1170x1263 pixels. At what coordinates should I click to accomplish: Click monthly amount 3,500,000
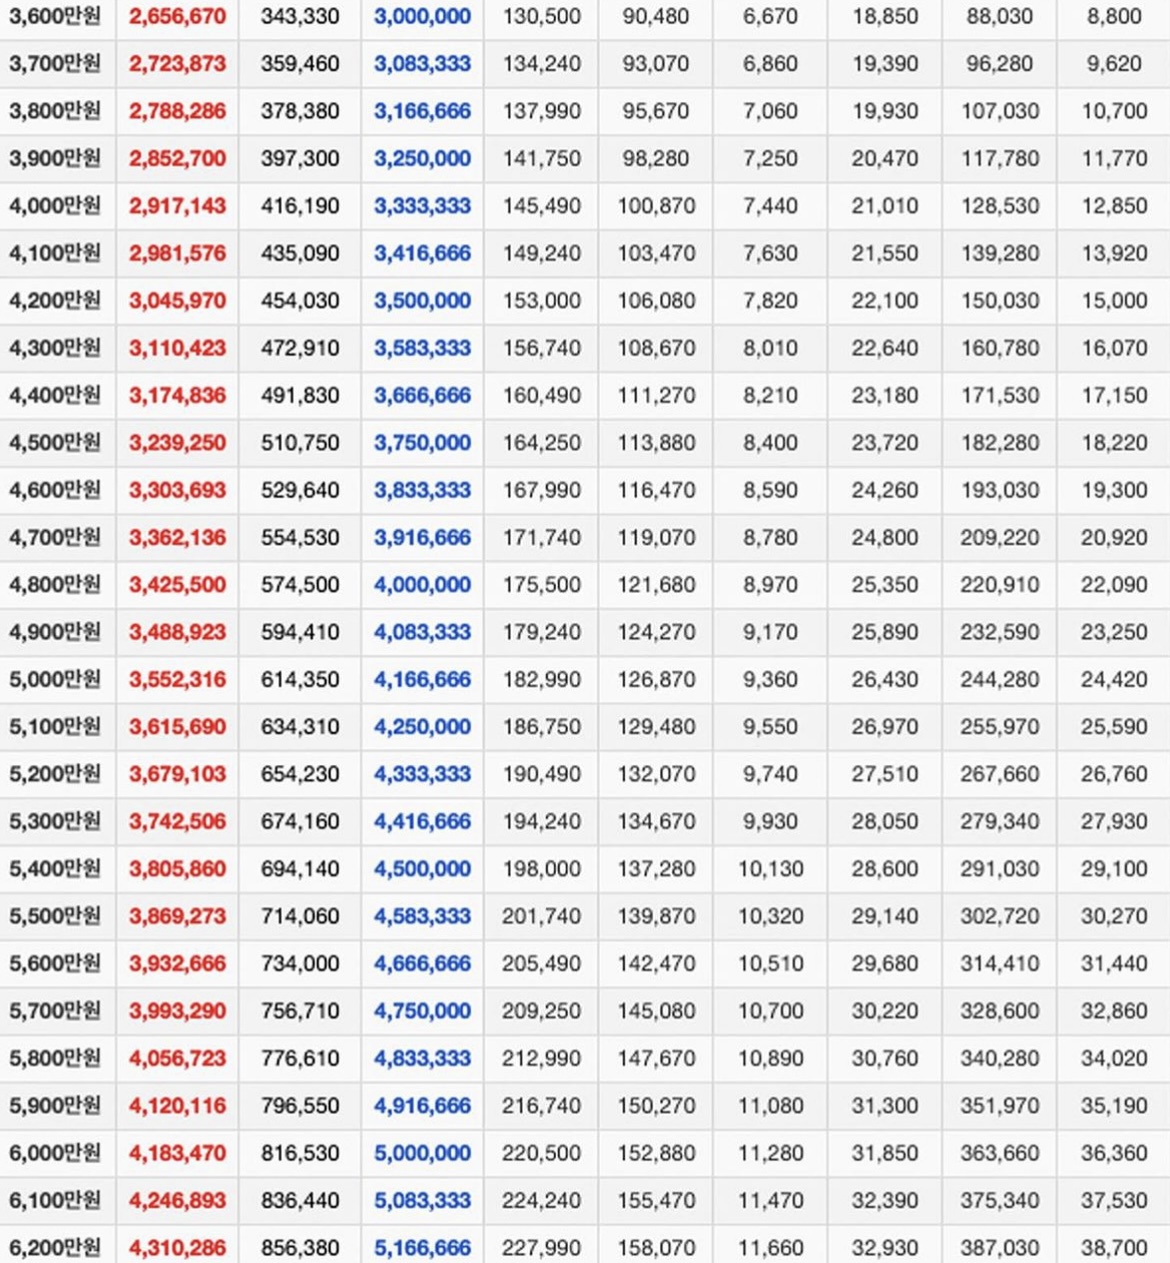point(422,301)
